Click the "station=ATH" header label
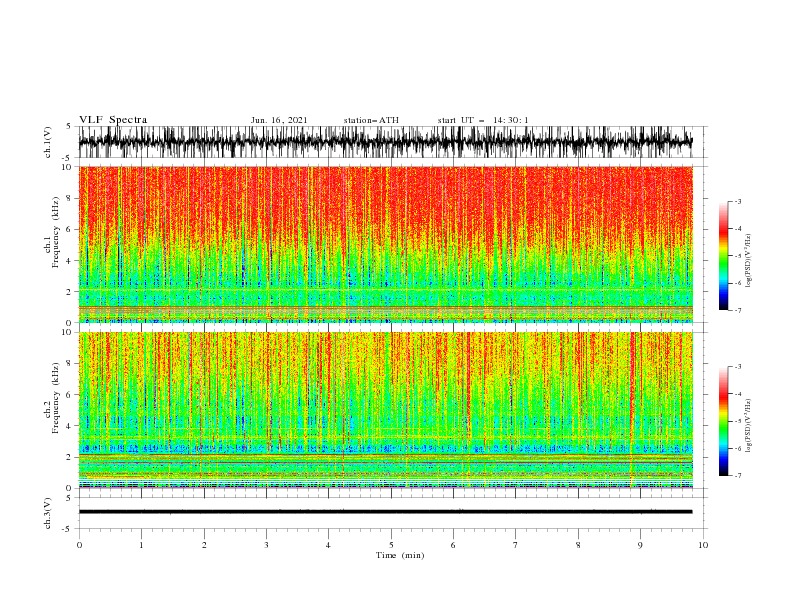This screenshot has height=612, width=792. click(371, 120)
